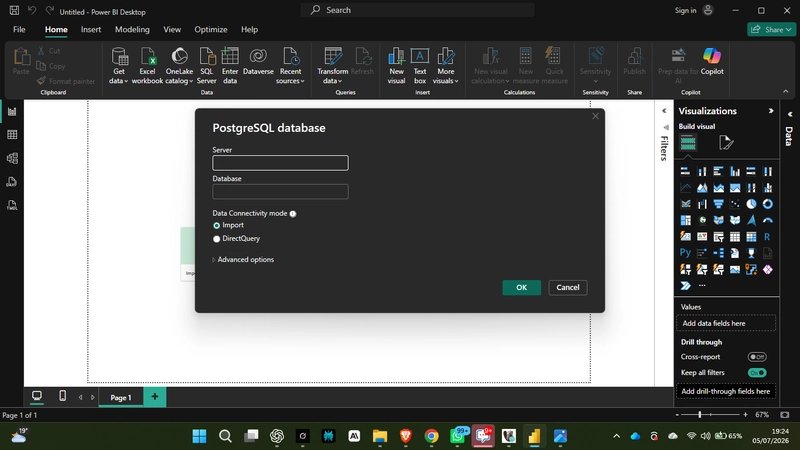
Task: Choose the Line chart visual
Action: click(686, 188)
